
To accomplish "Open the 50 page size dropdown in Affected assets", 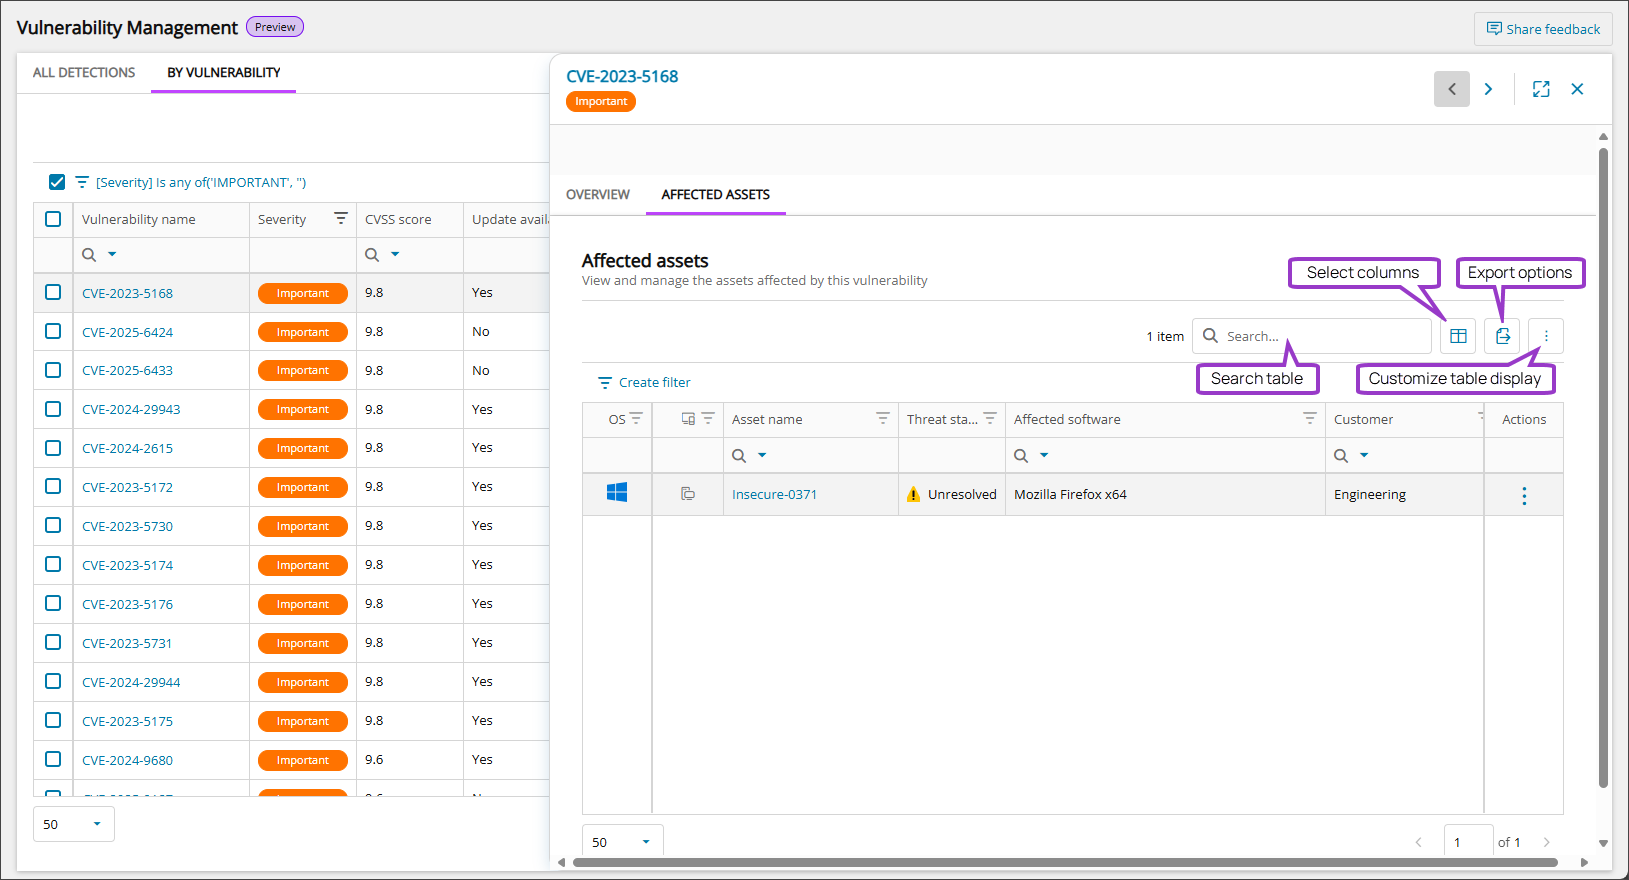I will (x=622, y=842).
